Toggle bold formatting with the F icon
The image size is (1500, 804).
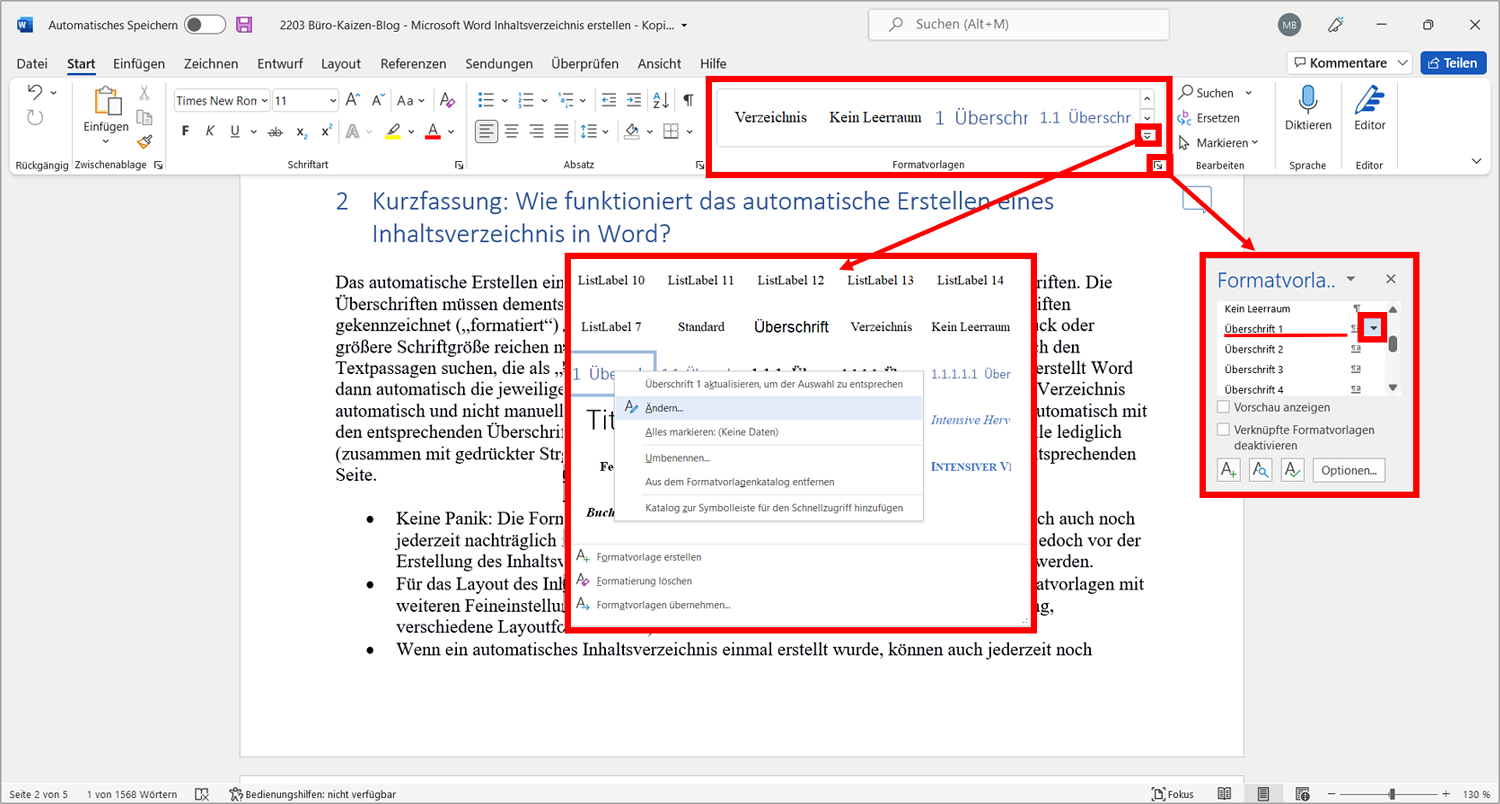184,131
